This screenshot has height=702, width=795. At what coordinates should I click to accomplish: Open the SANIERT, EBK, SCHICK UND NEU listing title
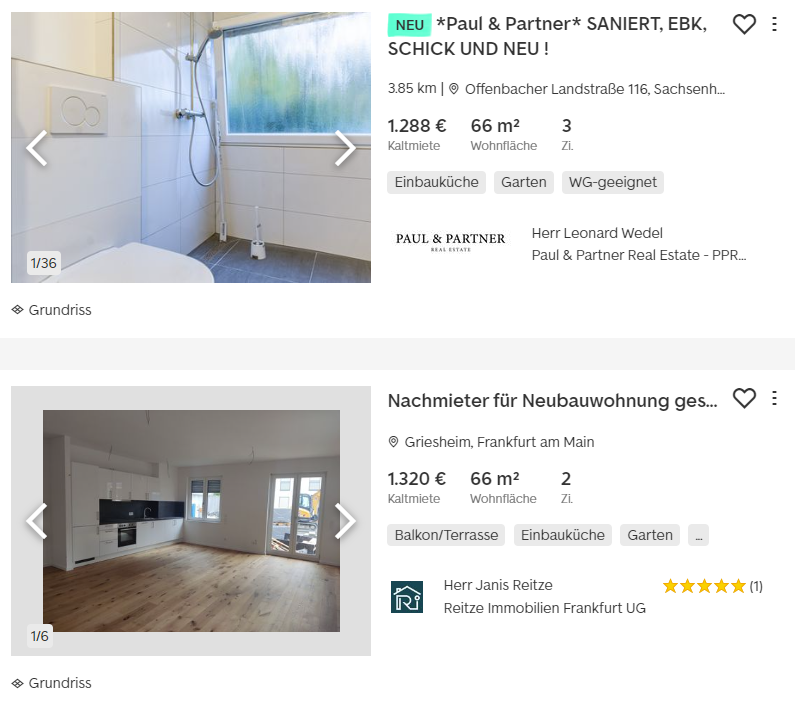click(547, 36)
